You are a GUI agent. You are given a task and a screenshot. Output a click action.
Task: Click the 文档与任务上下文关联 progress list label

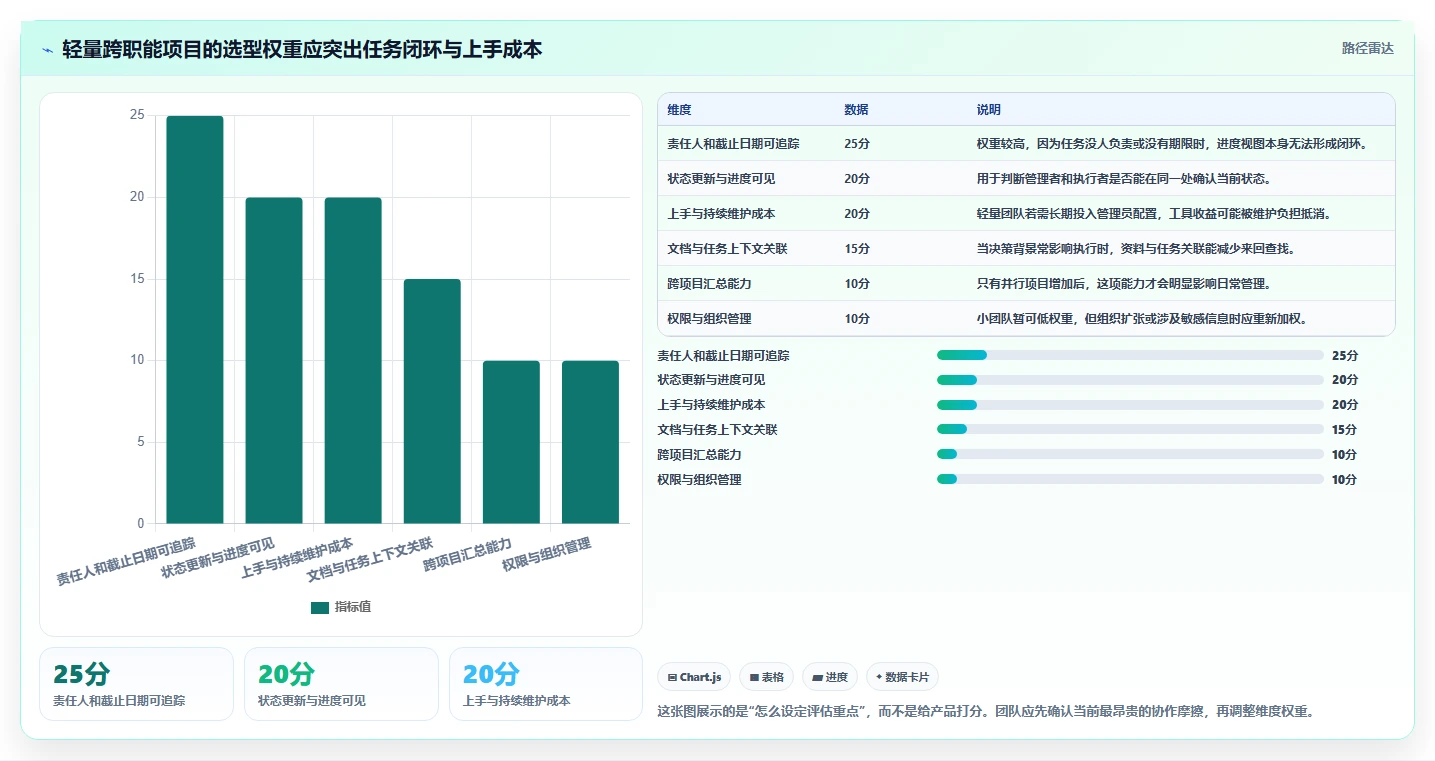pyautogui.click(x=717, y=429)
